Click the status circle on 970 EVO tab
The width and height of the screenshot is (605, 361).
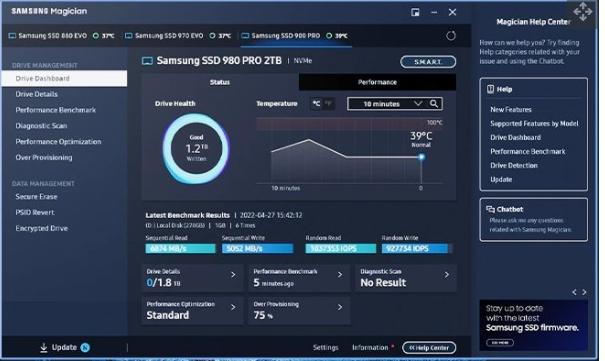[212, 36]
